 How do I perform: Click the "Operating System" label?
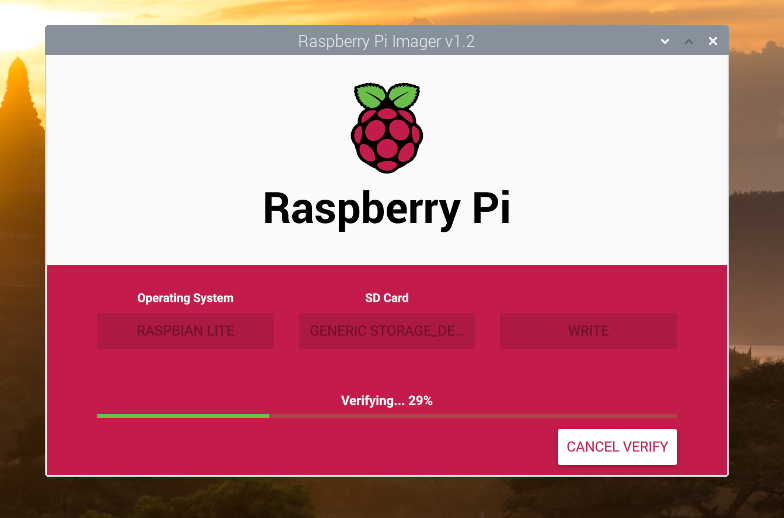185,298
